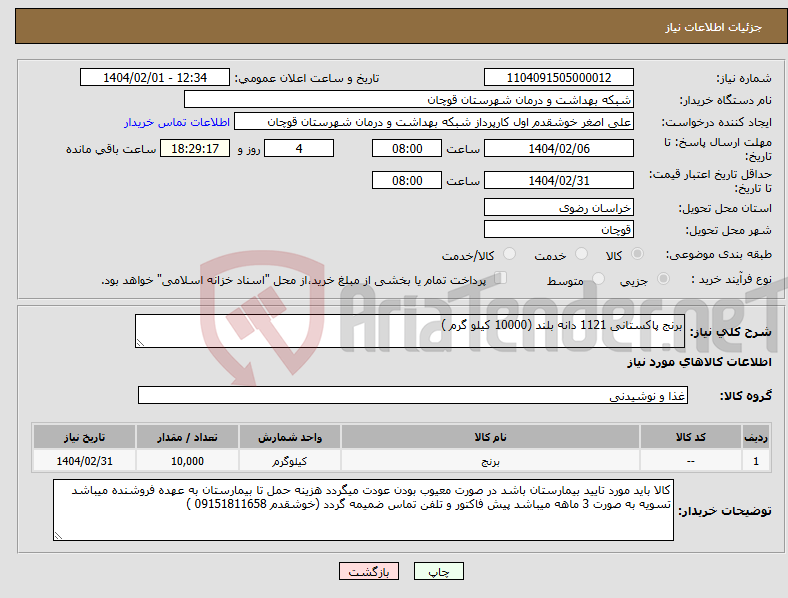The height and width of the screenshot is (598, 788).
Task: Click the واحد شمارش column header
Action: tap(290, 437)
